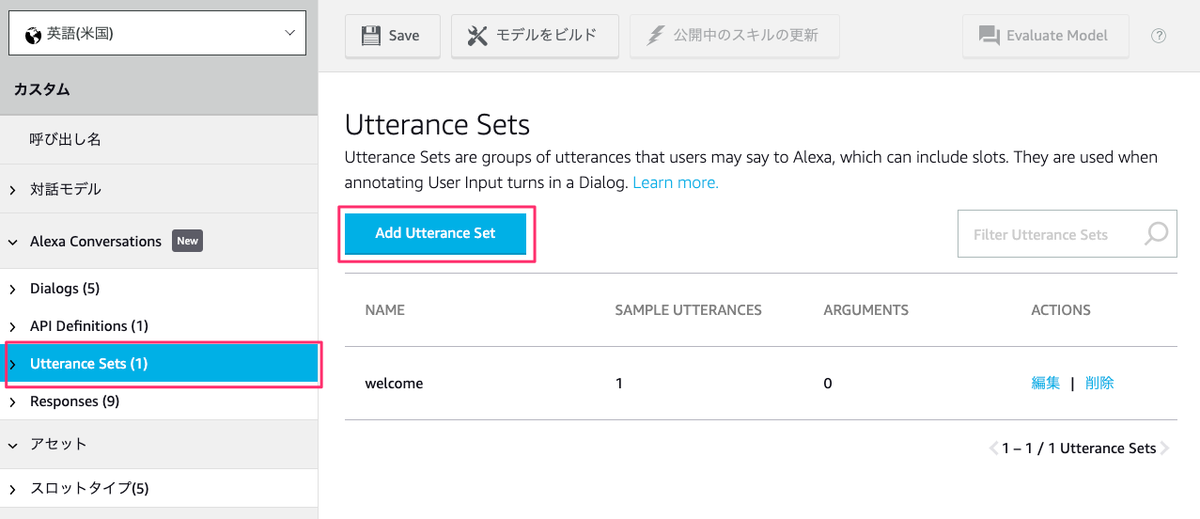Open the Learn more link
1200x519 pixels.
[675, 183]
